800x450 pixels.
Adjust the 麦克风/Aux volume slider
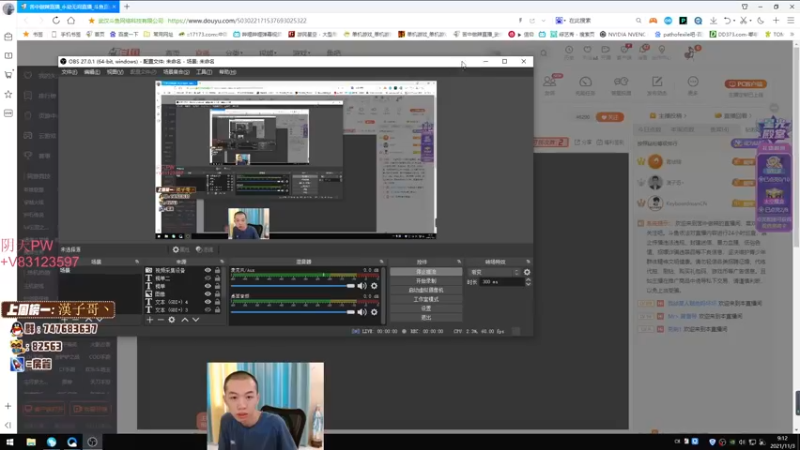pos(293,286)
